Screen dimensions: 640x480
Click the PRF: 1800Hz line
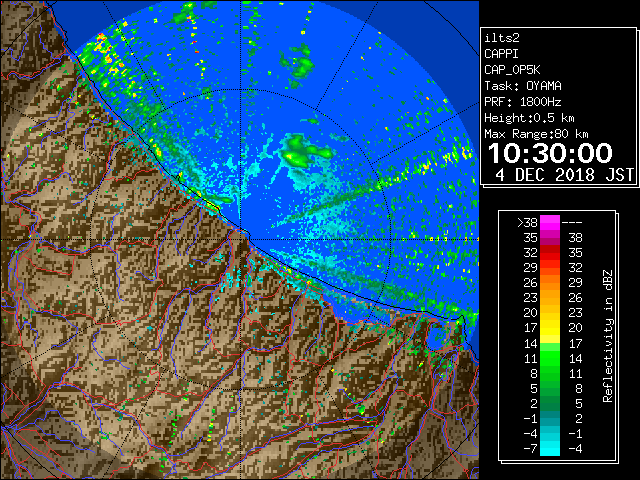tap(523, 102)
